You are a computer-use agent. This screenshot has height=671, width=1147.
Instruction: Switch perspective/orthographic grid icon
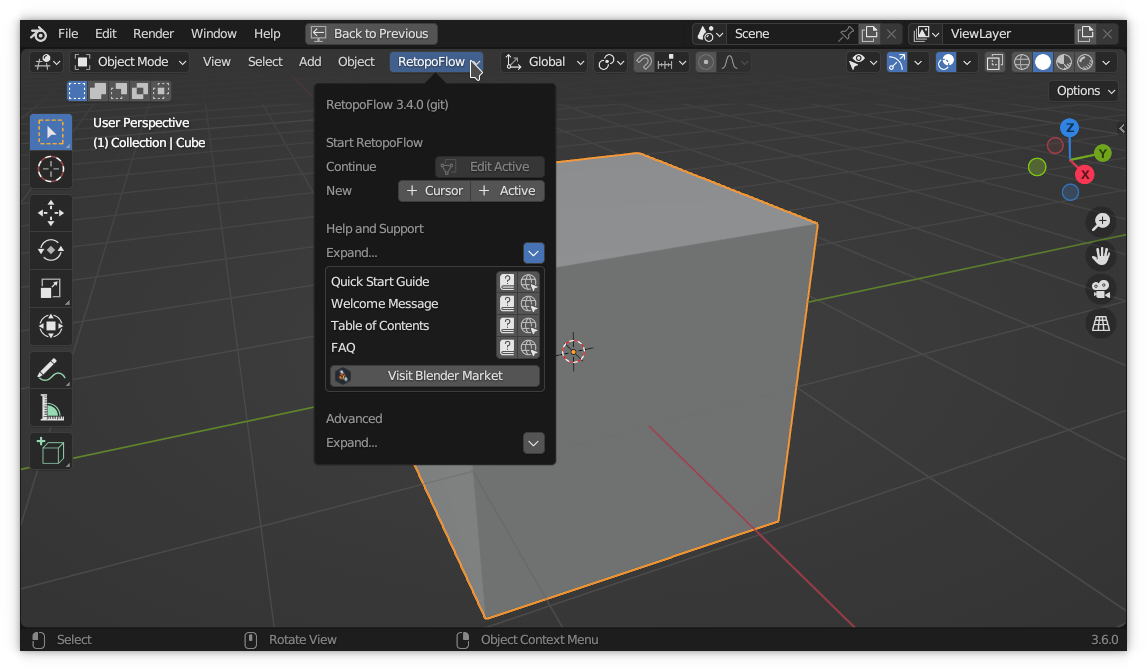1101,323
